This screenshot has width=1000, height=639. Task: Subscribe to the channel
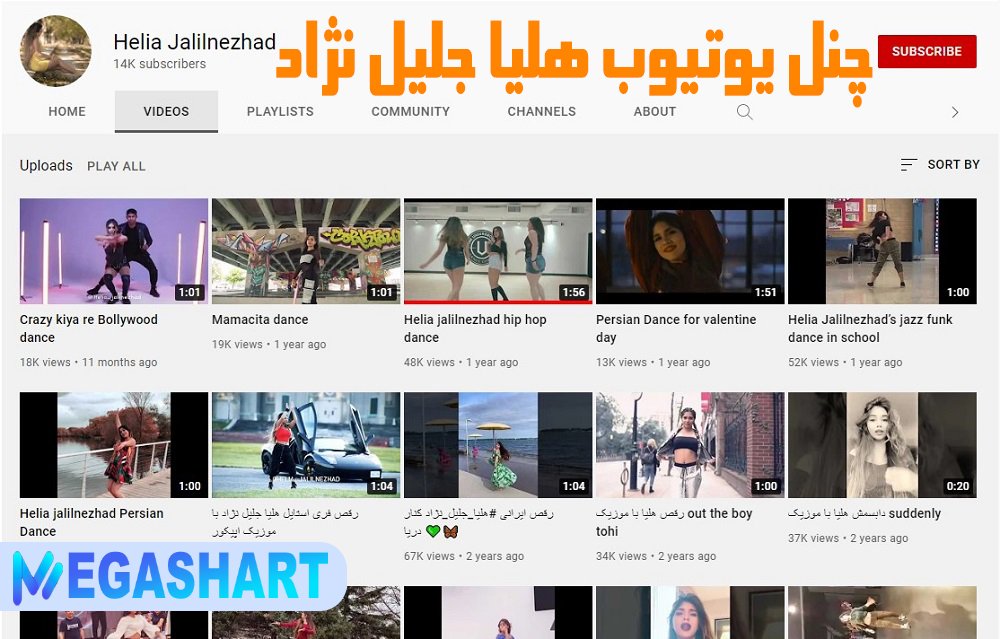(x=927, y=51)
